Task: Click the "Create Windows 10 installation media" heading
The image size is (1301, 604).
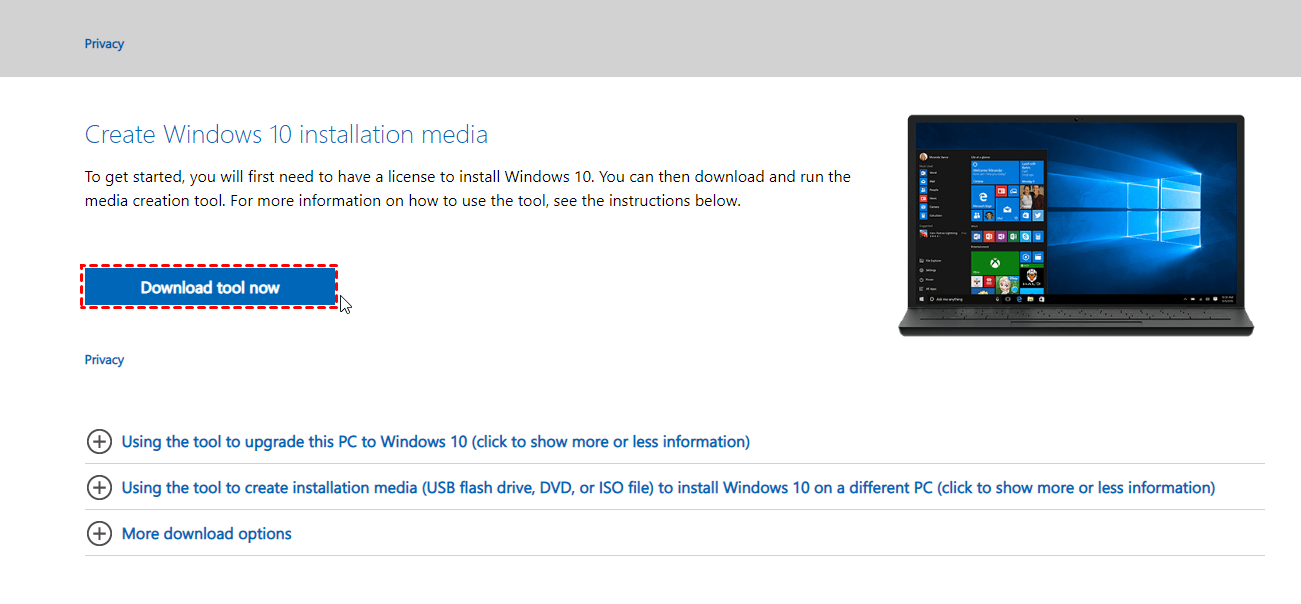Action: point(286,135)
